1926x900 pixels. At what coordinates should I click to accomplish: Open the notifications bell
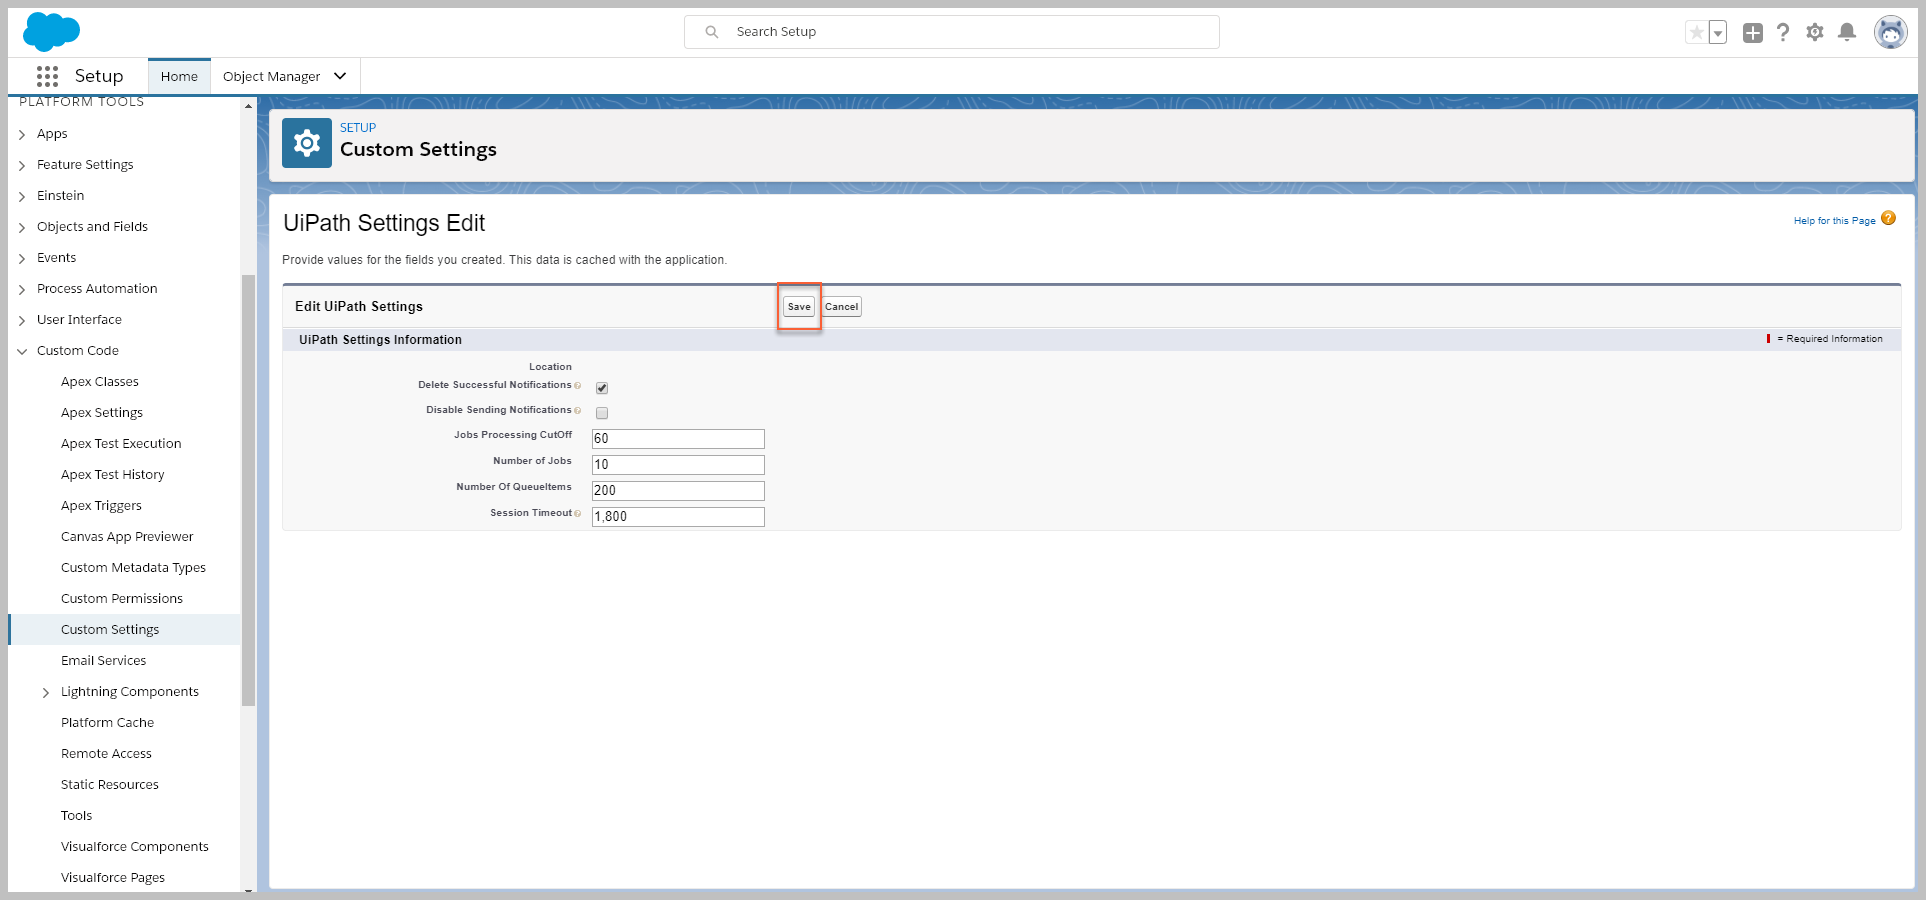[x=1847, y=33]
